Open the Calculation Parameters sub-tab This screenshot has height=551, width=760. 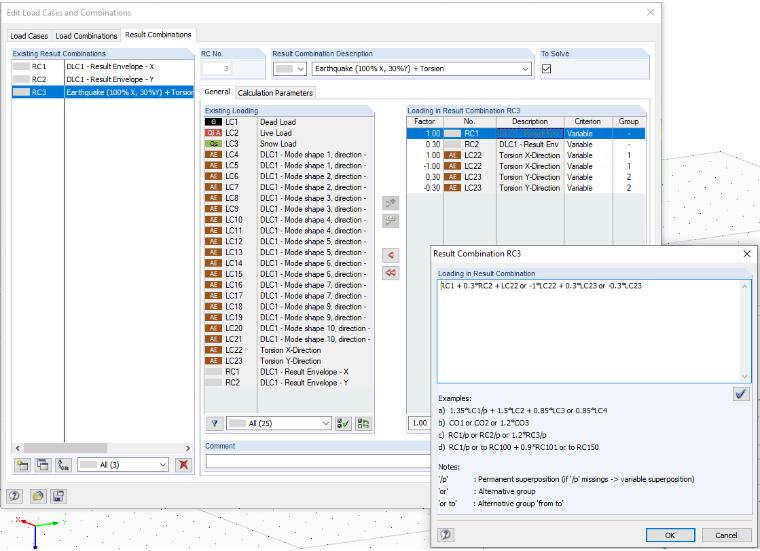pyautogui.click(x=275, y=93)
